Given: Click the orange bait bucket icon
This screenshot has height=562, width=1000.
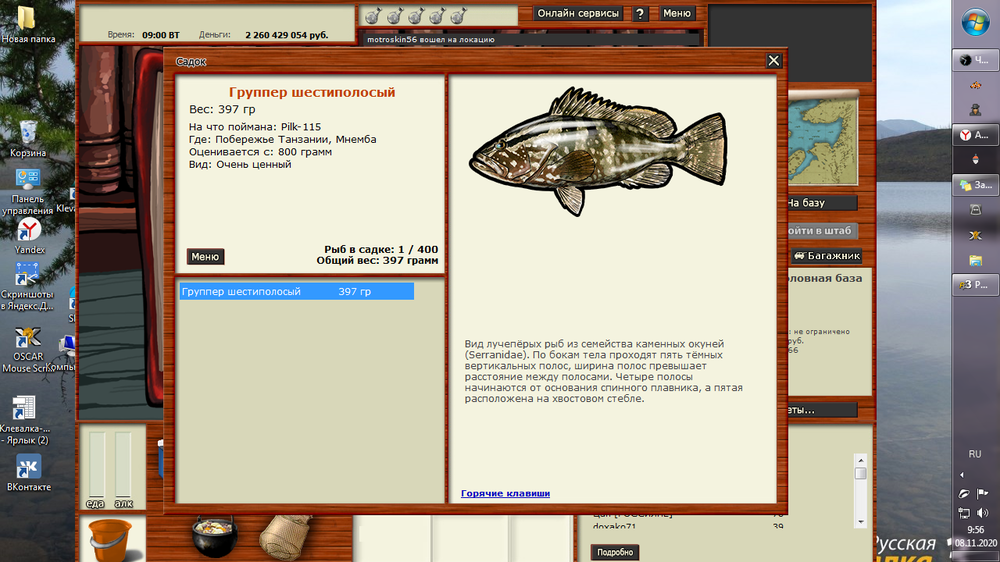Looking at the screenshot, I should coord(111,540).
